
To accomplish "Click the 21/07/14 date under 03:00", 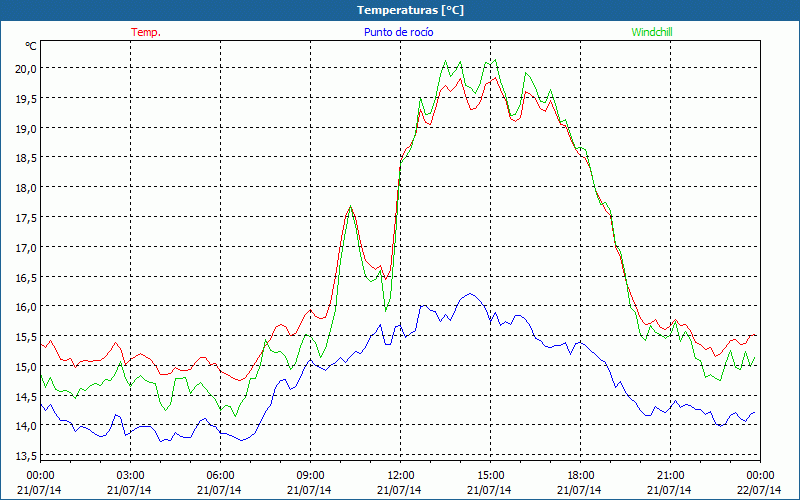I will pyautogui.click(x=130, y=490).
